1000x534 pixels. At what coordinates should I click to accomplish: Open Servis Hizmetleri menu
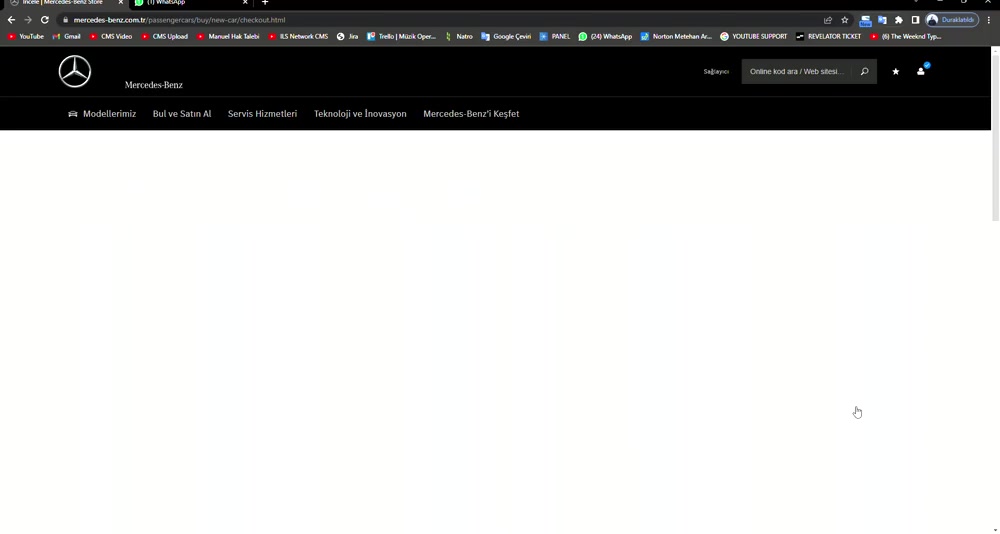[x=262, y=114]
